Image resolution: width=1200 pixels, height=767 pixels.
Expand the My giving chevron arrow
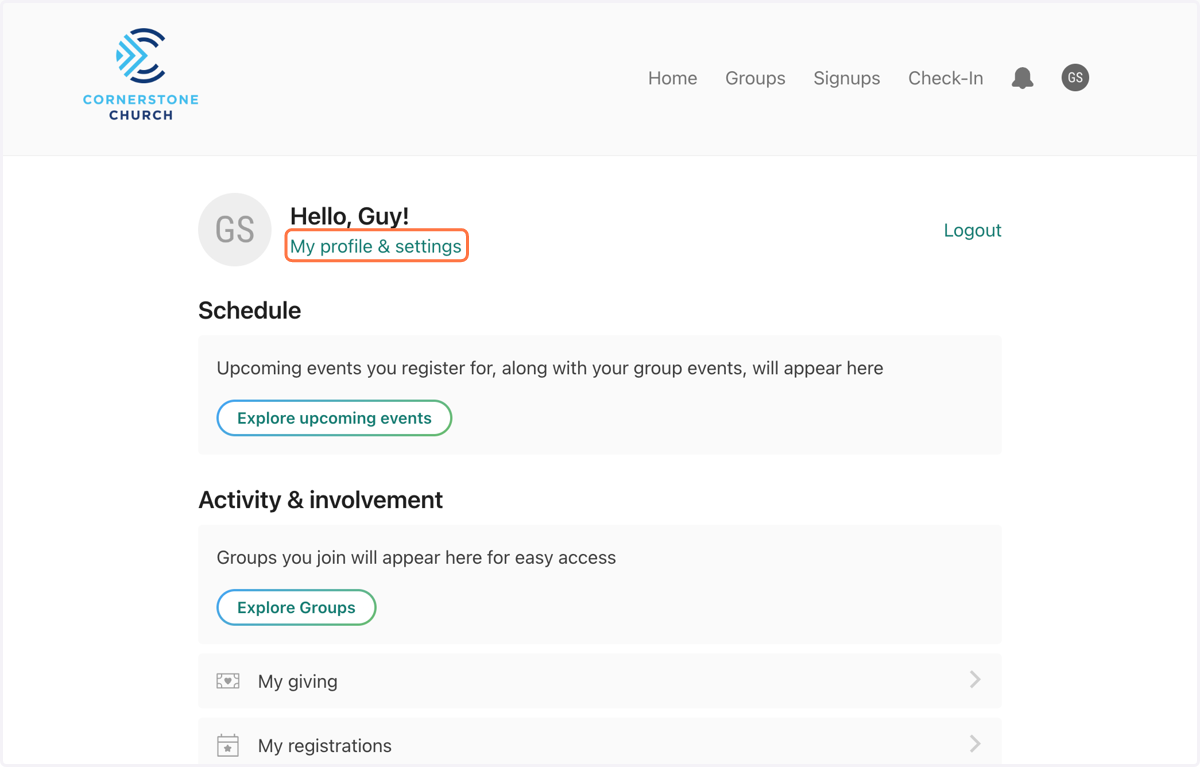point(975,680)
